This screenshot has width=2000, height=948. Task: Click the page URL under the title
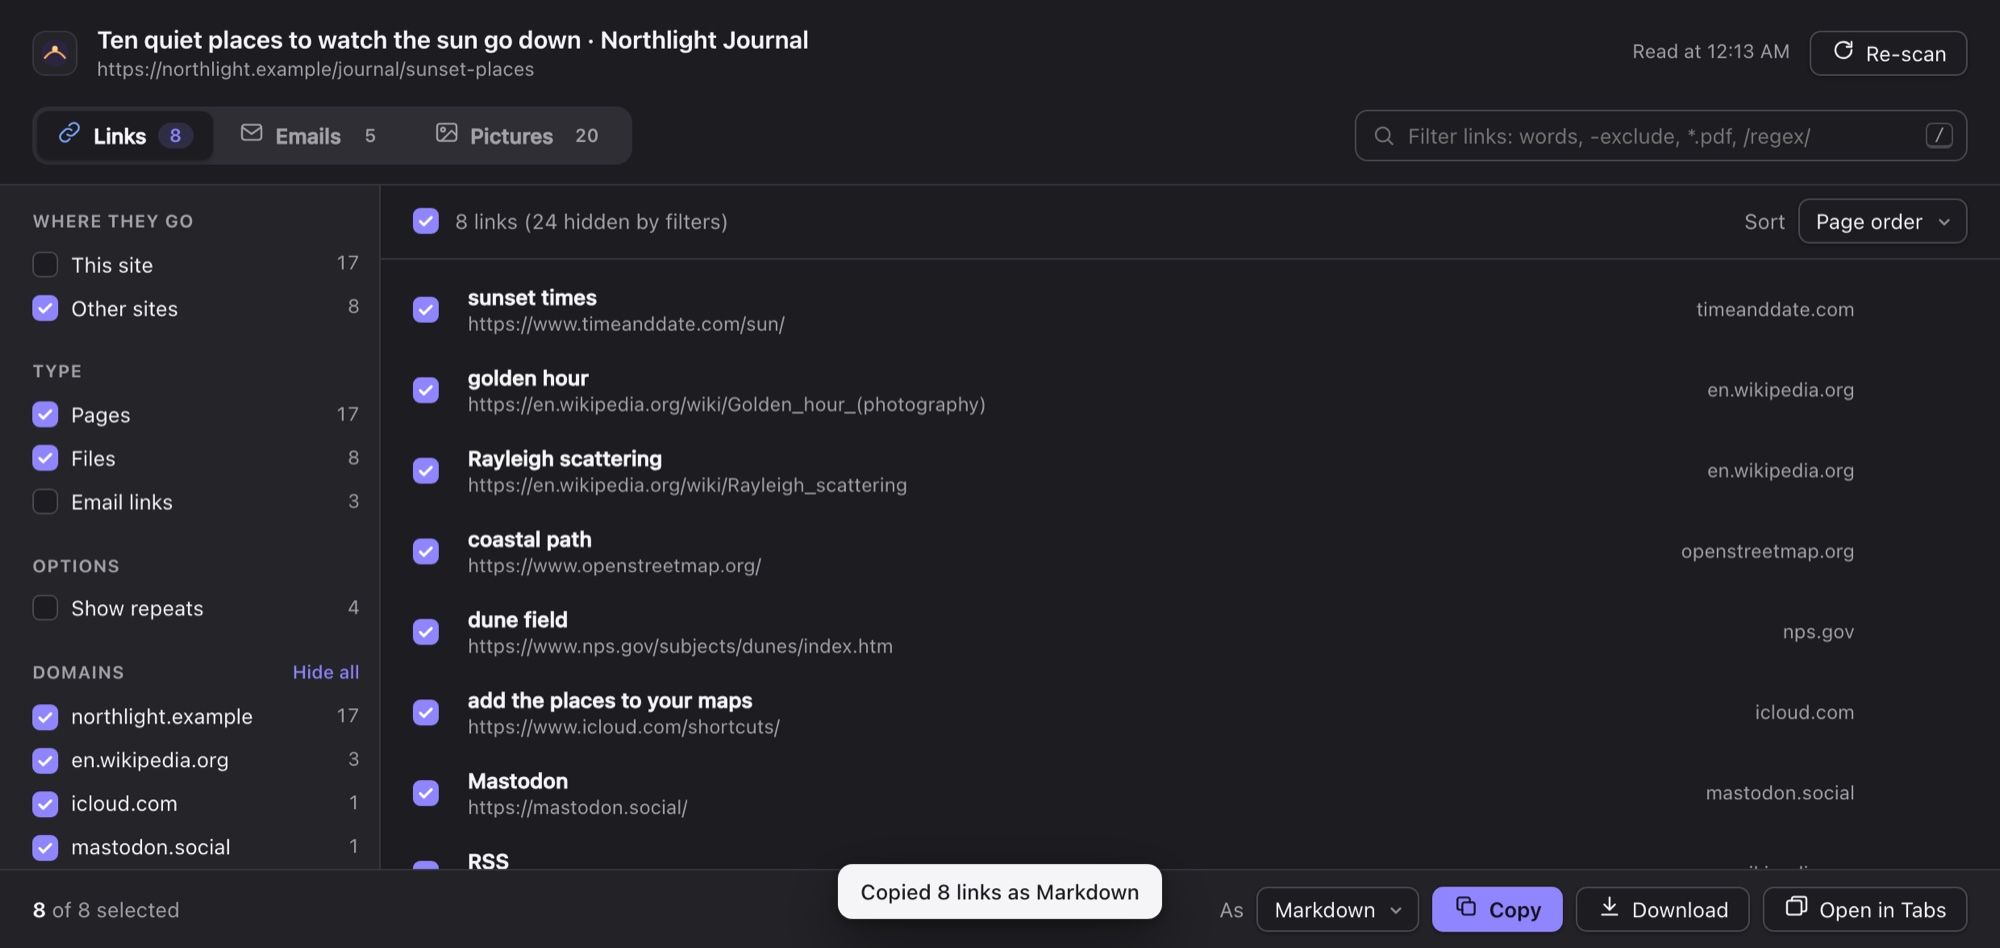click(x=315, y=69)
